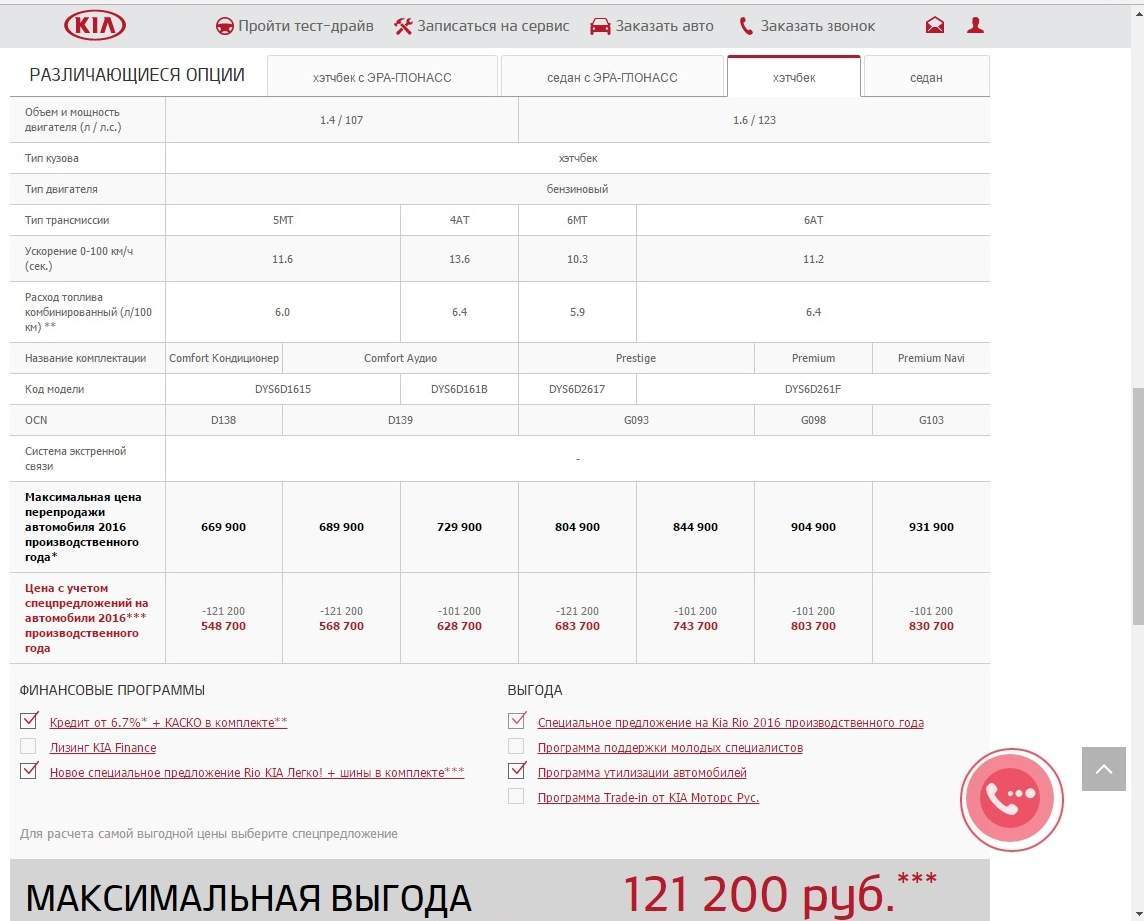Click the 683 700 discounted price
Image resolution: width=1144 pixels, height=921 pixels.
click(x=577, y=626)
